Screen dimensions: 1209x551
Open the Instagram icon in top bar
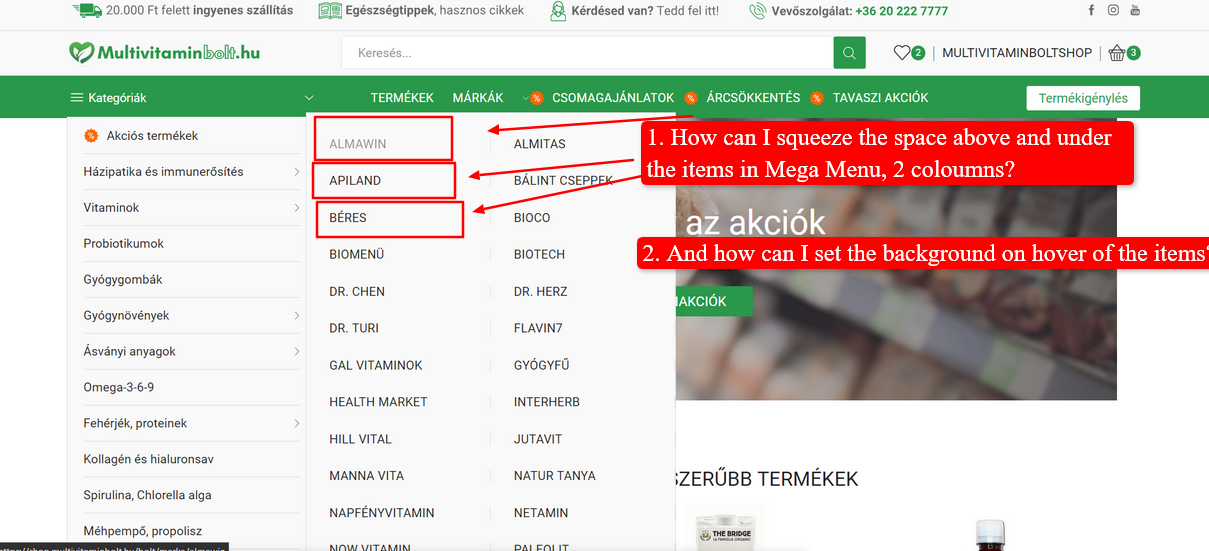1113,10
